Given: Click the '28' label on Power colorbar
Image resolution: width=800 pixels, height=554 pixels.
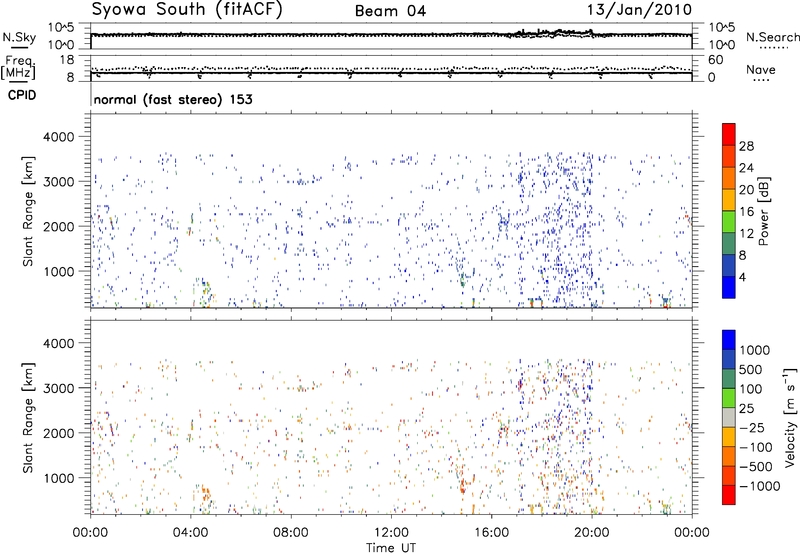Looking at the screenshot, I should click(x=746, y=146).
